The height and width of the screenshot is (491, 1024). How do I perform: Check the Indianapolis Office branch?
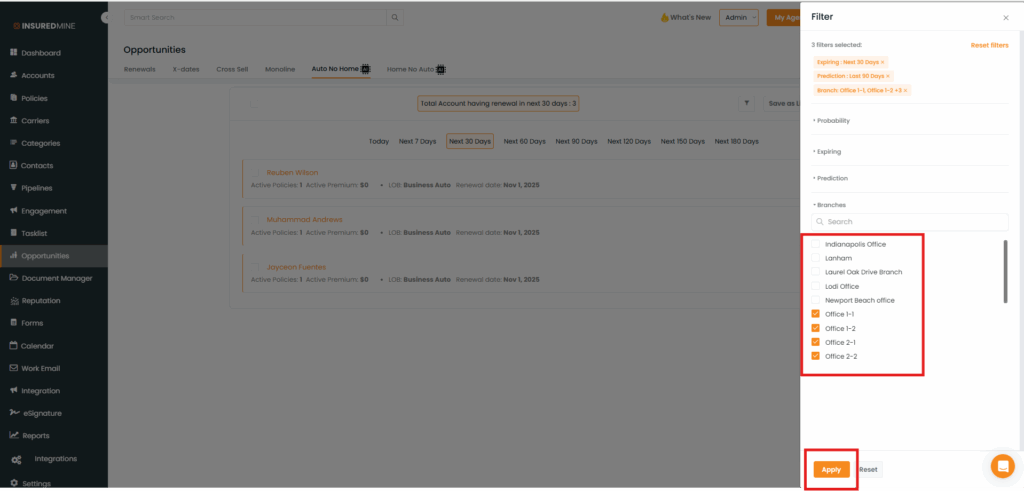coord(815,244)
